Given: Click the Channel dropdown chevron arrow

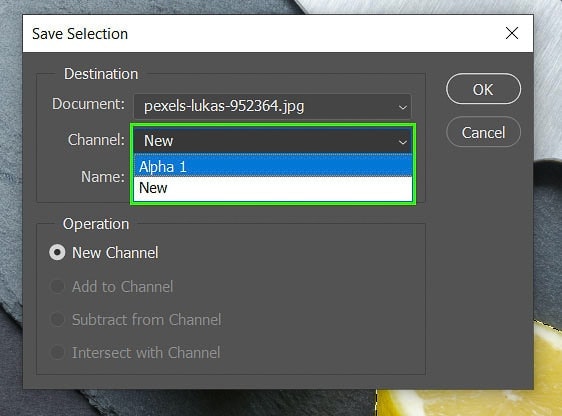Looking at the screenshot, I should 403,142.
